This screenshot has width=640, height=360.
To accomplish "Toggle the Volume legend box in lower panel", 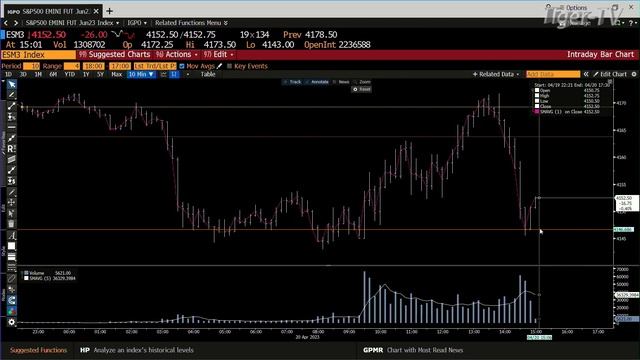I will [26, 273].
